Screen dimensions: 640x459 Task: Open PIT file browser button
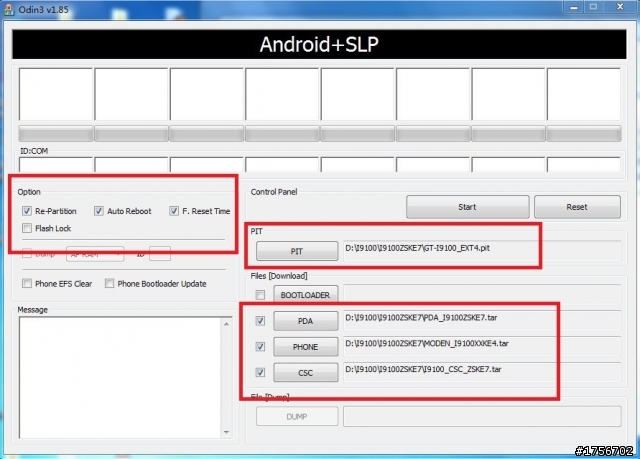(297, 251)
